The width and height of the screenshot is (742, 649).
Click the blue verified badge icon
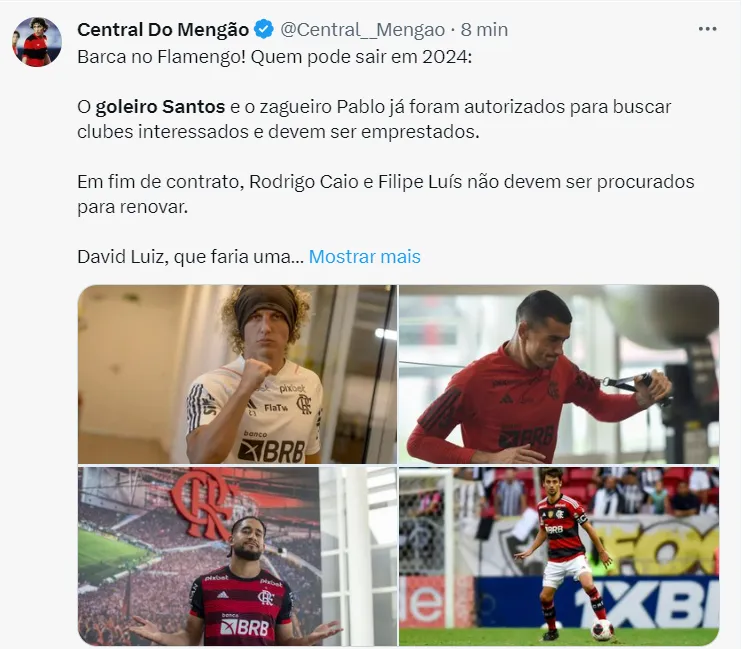pos(264,29)
